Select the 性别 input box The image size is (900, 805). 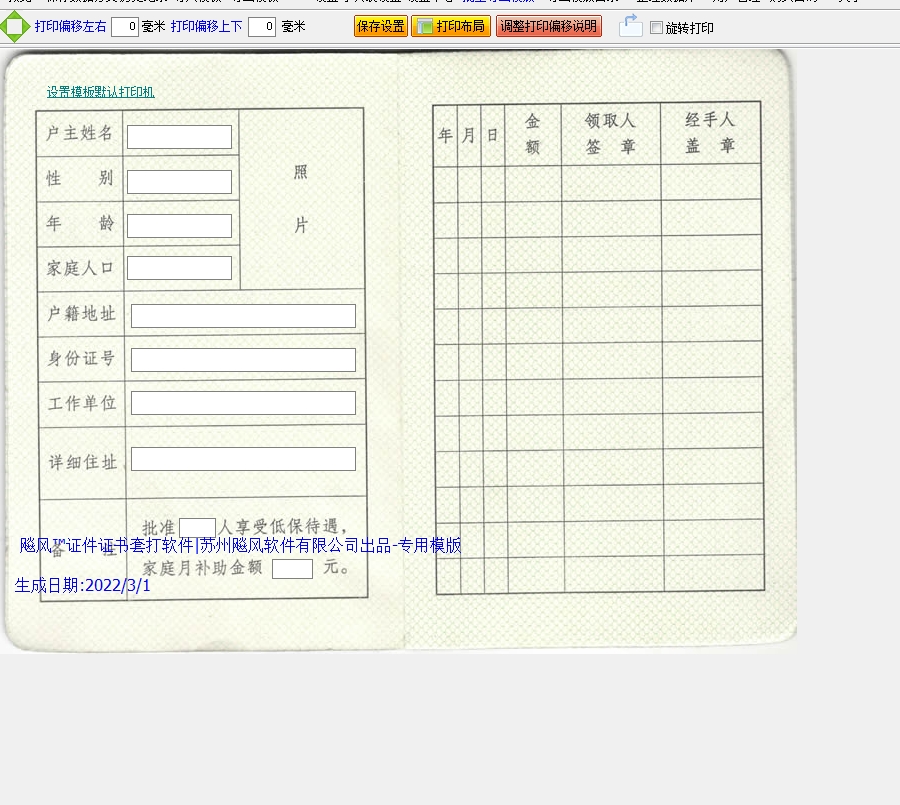point(179,182)
